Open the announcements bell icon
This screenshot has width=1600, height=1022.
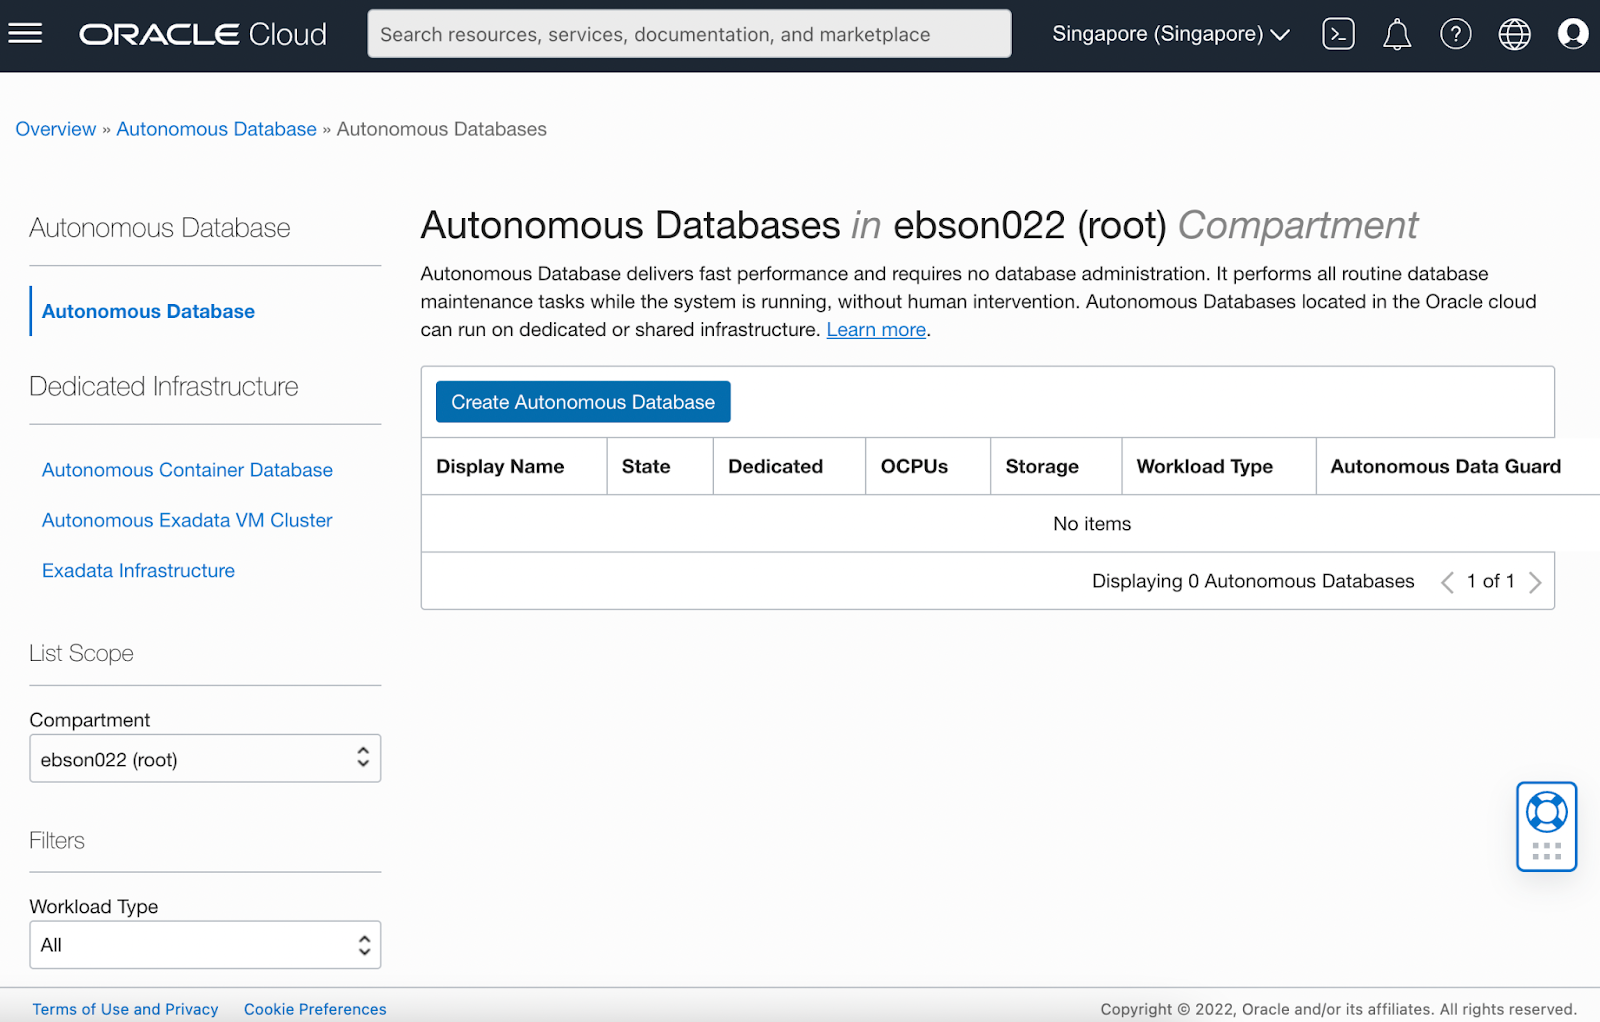[1397, 34]
